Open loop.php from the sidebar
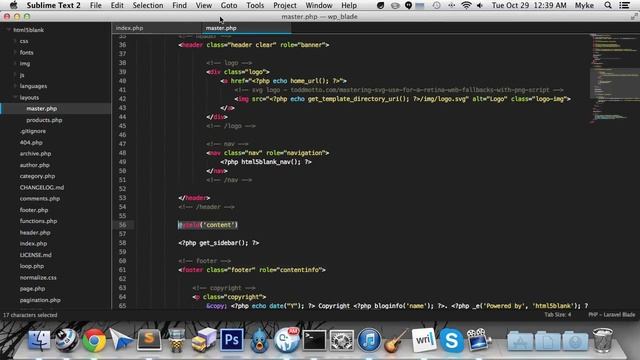This screenshot has width=640, height=360. click(x=32, y=266)
